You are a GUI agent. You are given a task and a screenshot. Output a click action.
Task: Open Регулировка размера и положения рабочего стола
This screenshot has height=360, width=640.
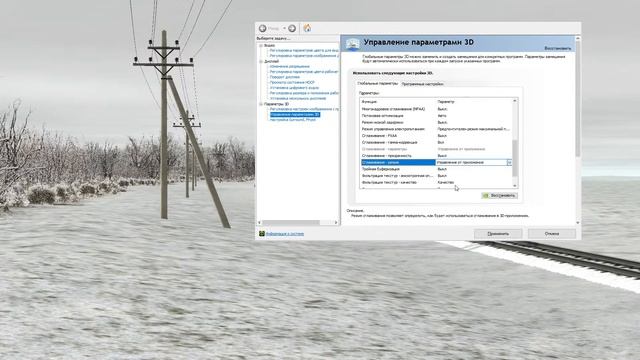coord(304,93)
